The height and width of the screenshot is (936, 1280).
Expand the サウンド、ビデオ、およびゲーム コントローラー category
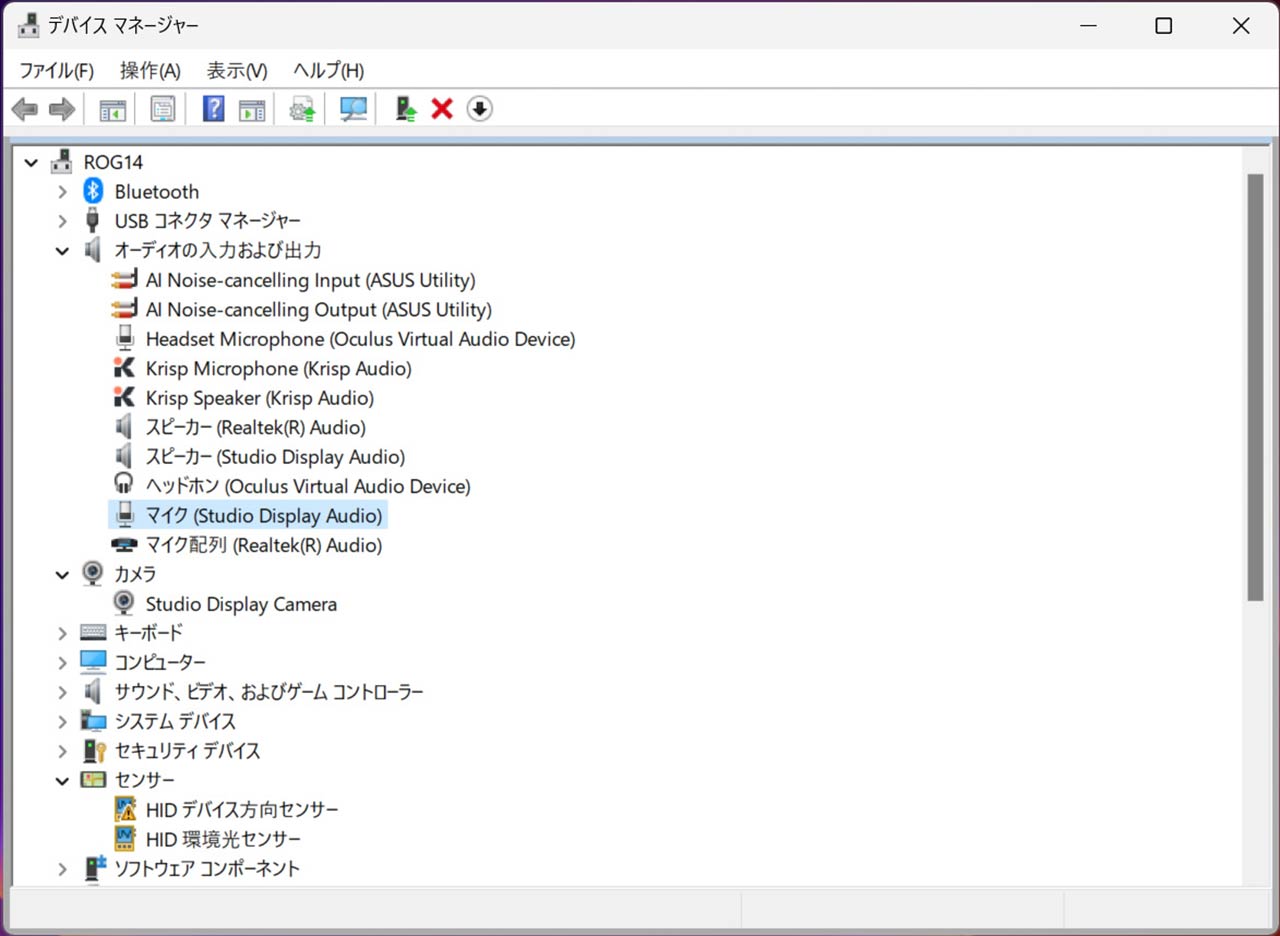coord(62,692)
